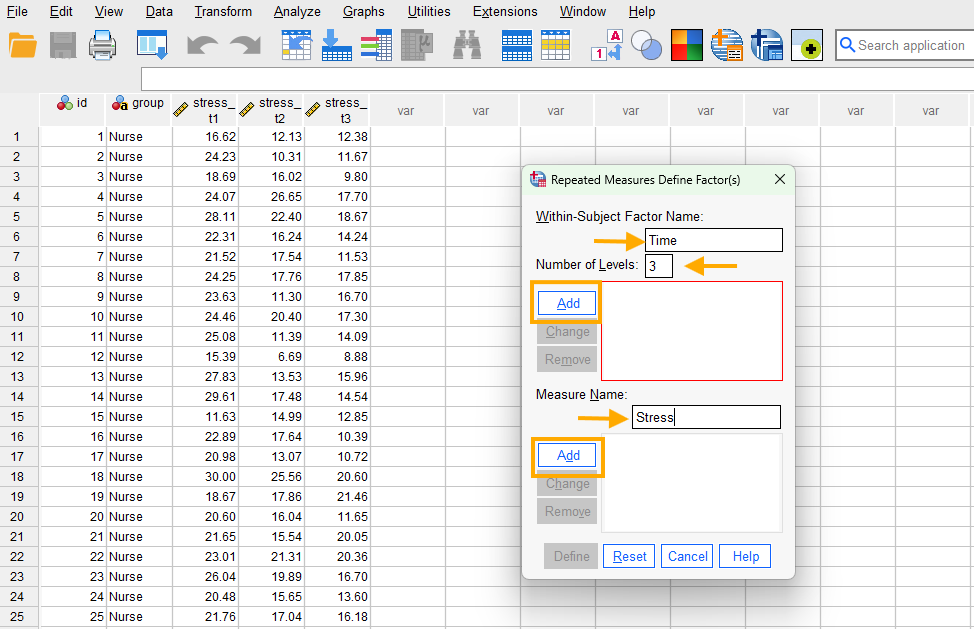Screen dimensions: 974x629
Task: Open the Data menu
Action: [x=159, y=11]
